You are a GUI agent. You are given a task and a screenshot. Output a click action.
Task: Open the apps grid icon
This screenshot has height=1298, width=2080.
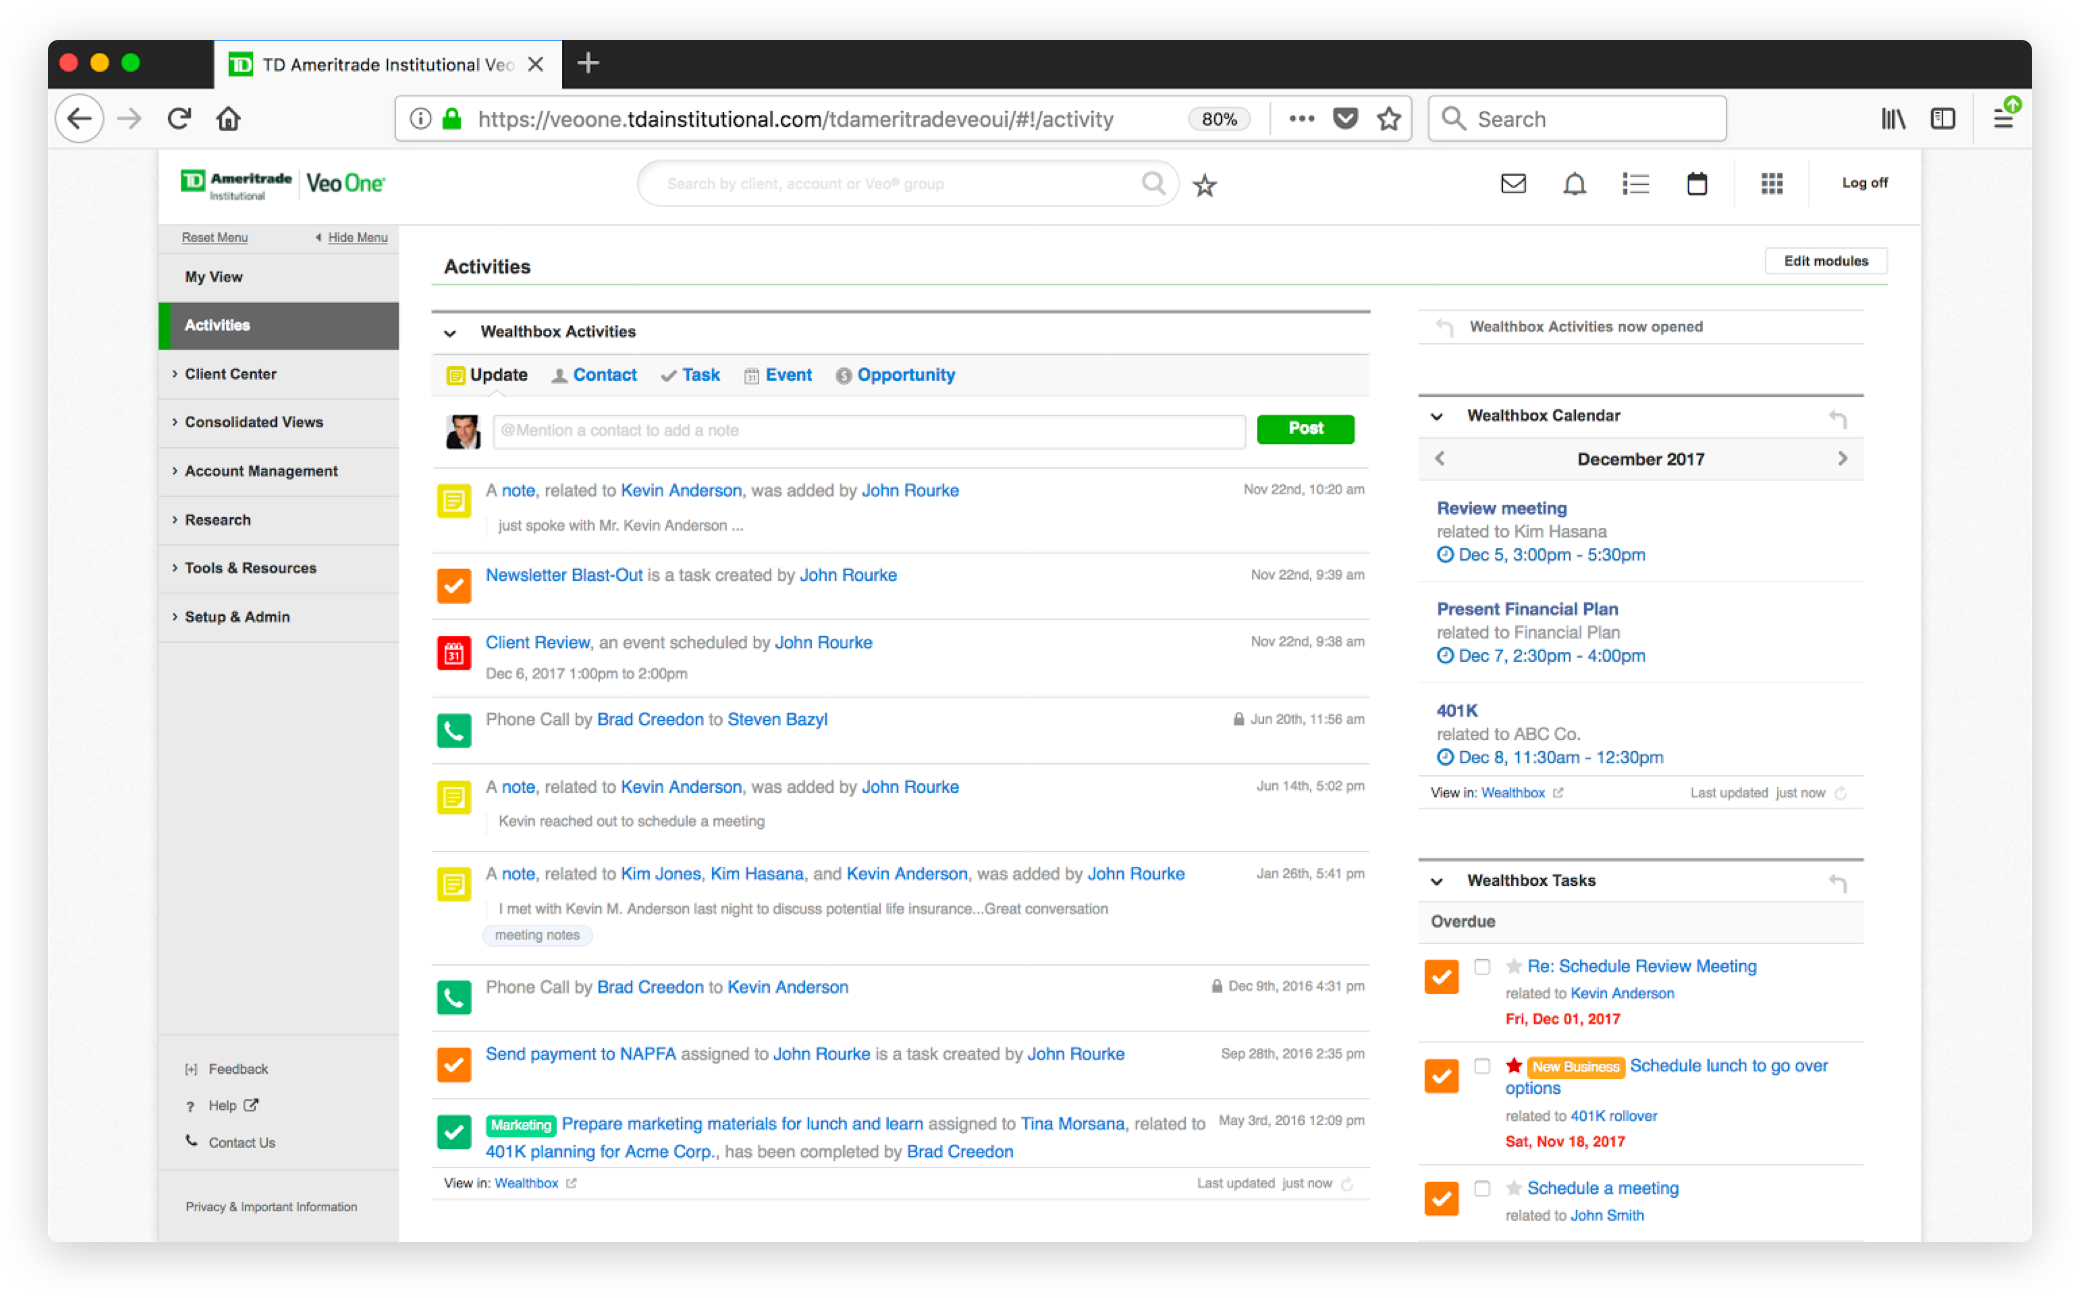pyautogui.click(x=1771, y=183)
